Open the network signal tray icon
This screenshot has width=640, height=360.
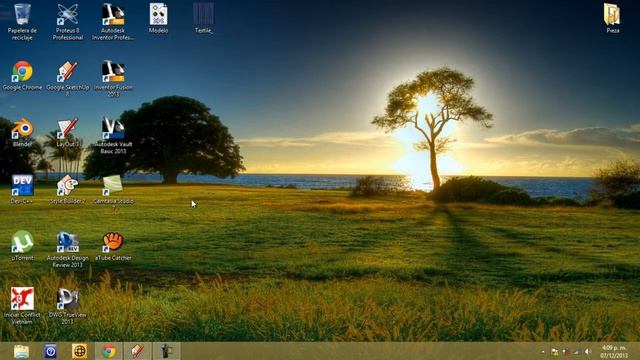coord(577,351)
